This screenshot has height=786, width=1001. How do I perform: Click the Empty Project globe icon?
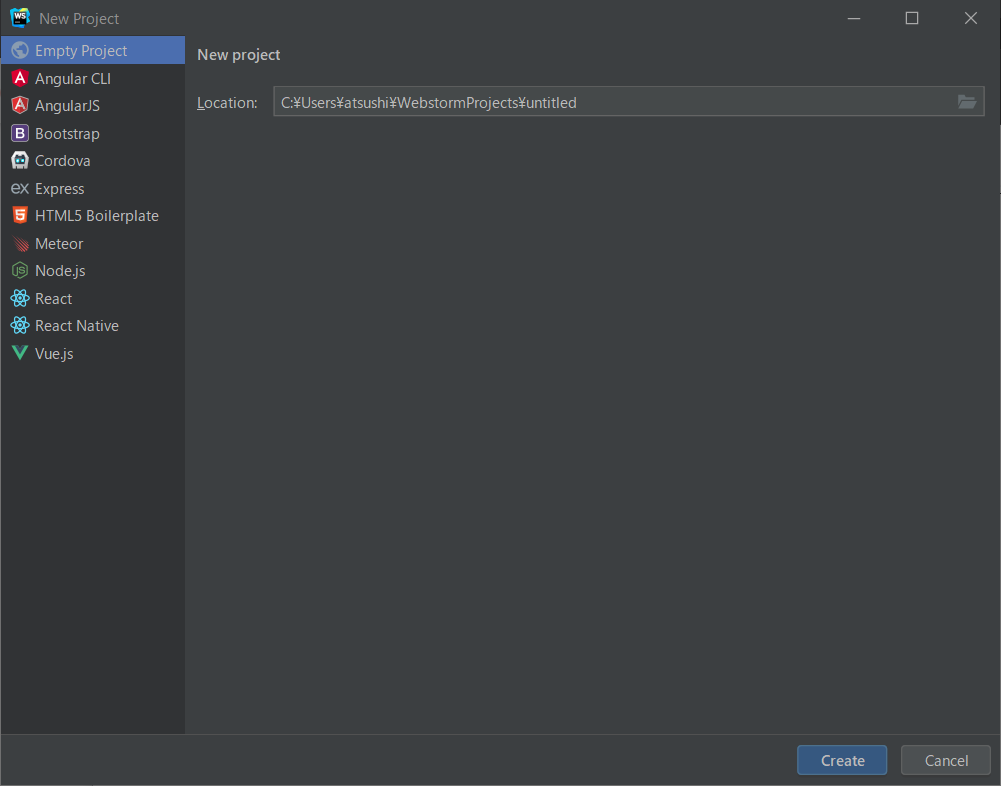pyautogui.click(x=20, y=50)
